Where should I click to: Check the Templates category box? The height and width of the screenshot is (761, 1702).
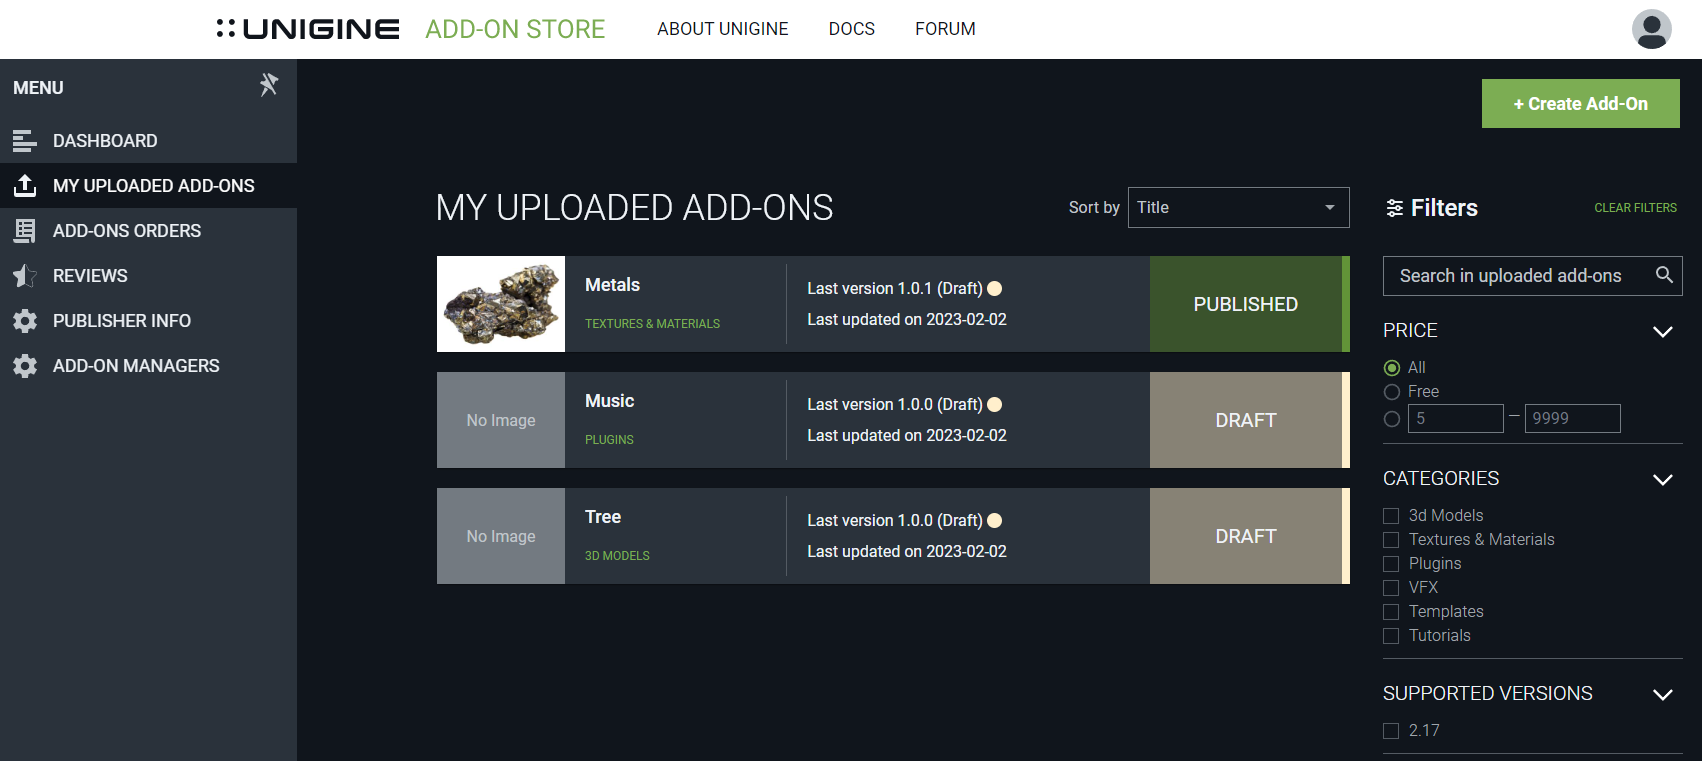(x=1391, y=612)
